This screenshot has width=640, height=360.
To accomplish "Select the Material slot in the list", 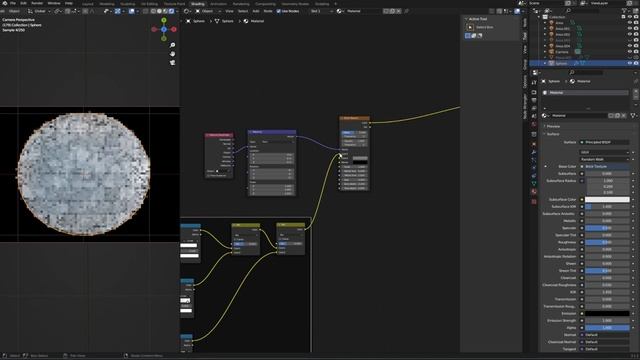I will pos(586,93).
